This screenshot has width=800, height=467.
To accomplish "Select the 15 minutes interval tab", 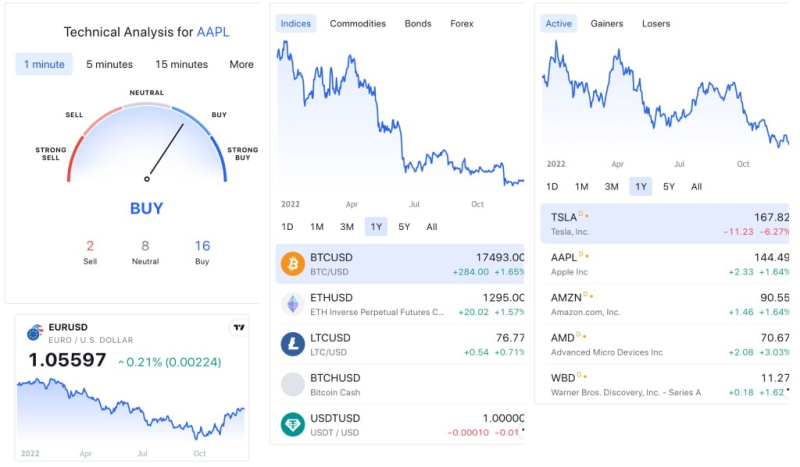I will (182, 64).
